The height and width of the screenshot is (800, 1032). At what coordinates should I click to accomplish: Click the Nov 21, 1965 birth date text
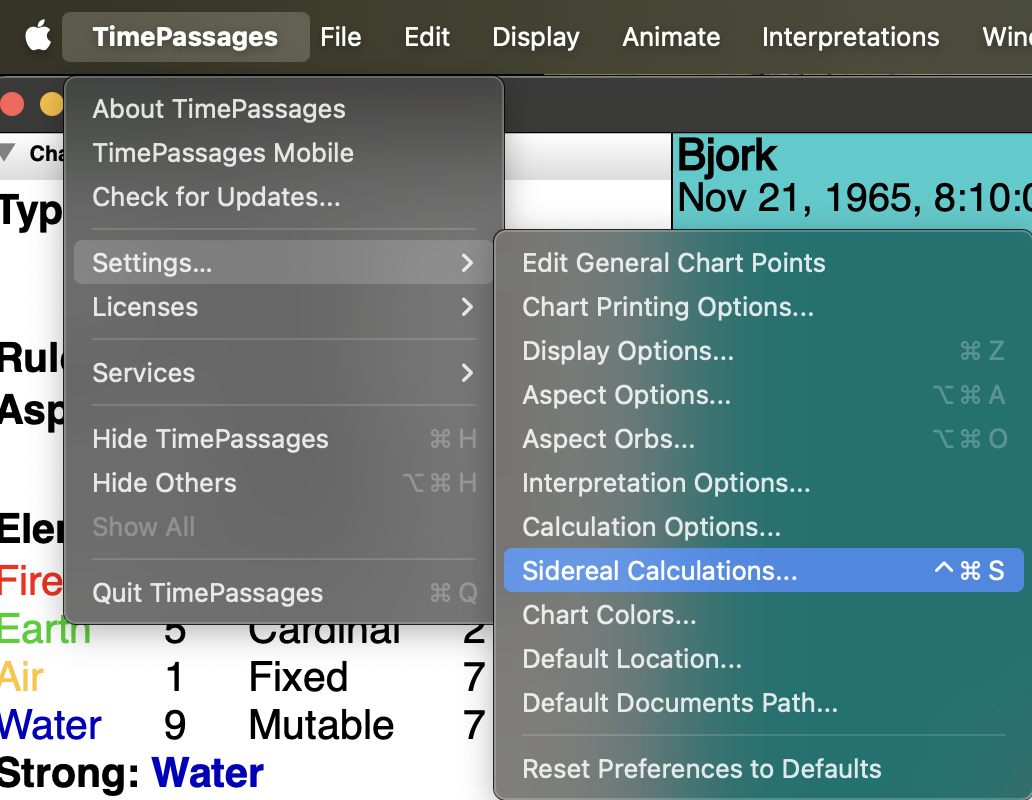coord(854,197)
